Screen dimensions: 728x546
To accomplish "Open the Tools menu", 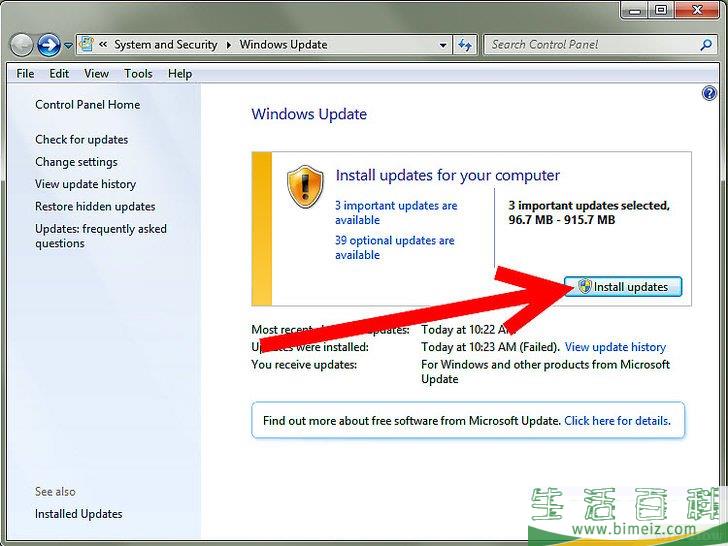I will coord(138,73).
